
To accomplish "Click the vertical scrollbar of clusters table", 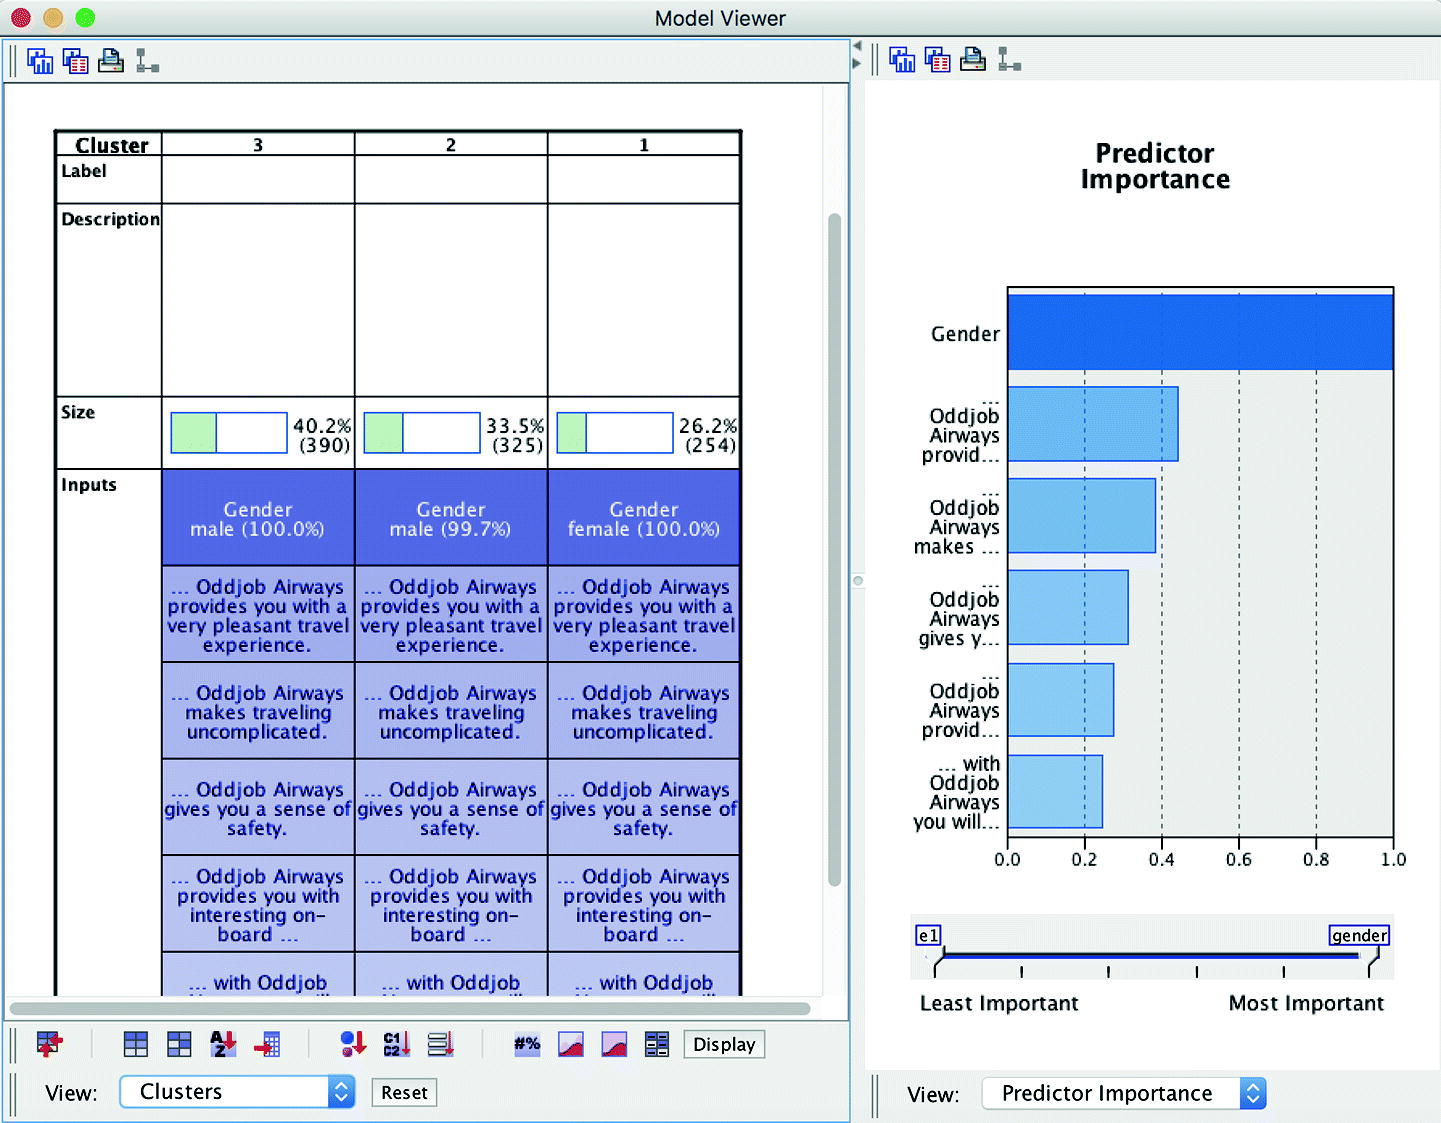I will pos(835,550).
